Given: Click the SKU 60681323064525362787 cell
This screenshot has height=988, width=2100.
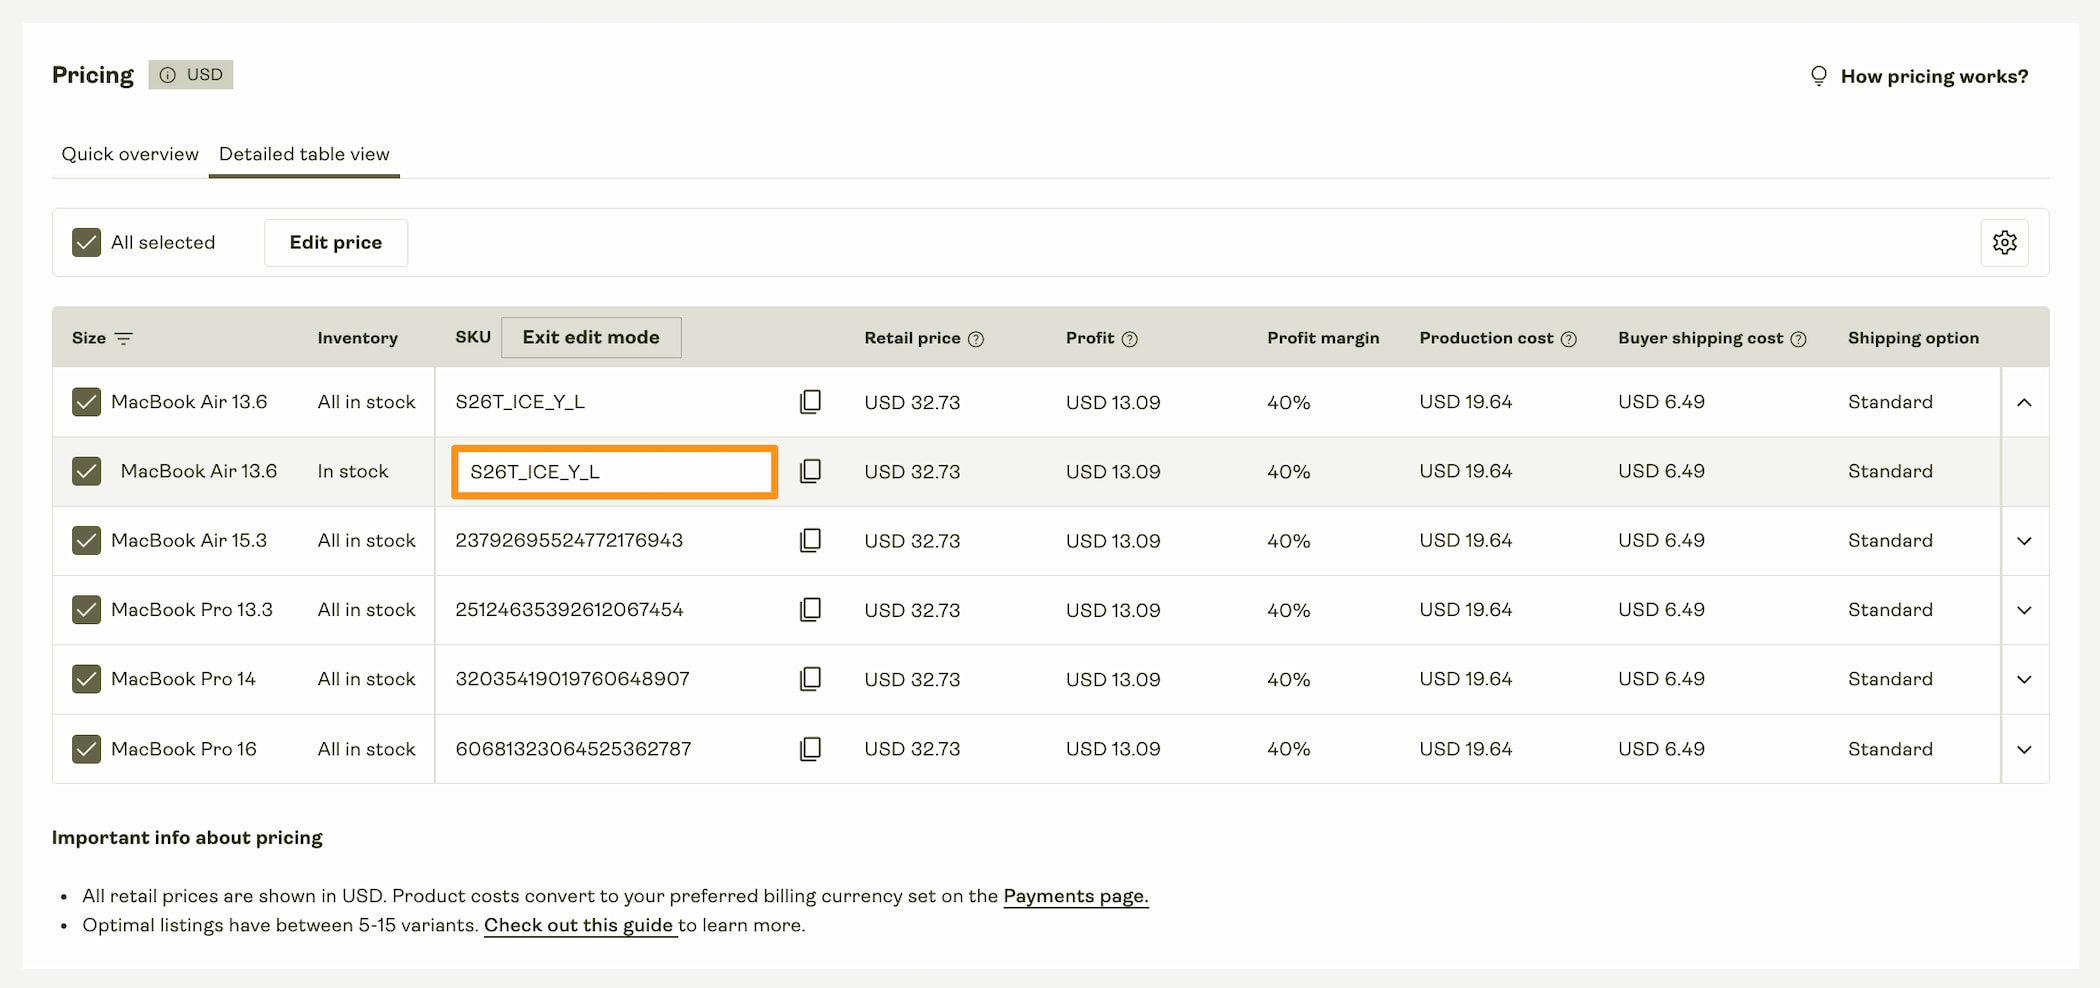Looking at the screenshot, I should pyautogui.click(x=573, y=749).
